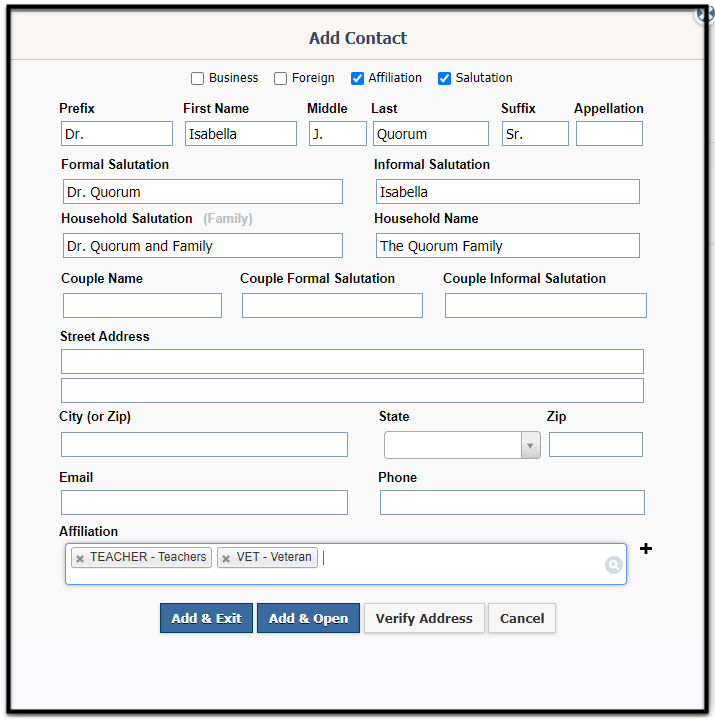Click Add & Open button
The height and width of the screenshot is (722, 715).
[x=308, y=618]
